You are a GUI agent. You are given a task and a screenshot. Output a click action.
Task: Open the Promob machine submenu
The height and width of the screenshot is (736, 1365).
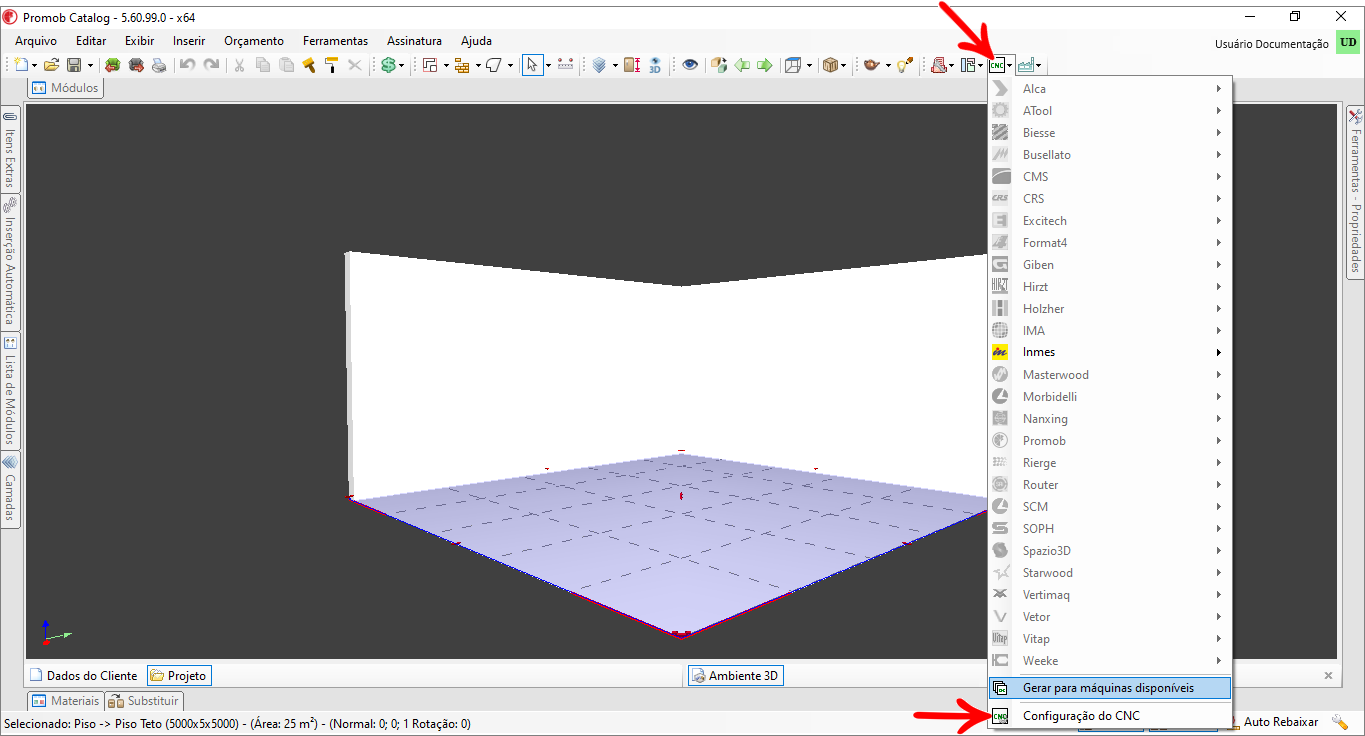(x=1109, y=440)
